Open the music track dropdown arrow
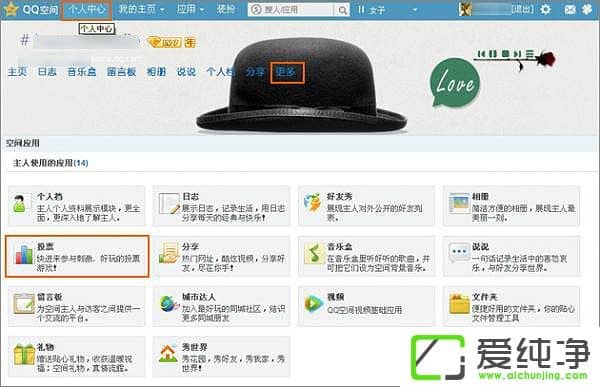 point(415,10)
